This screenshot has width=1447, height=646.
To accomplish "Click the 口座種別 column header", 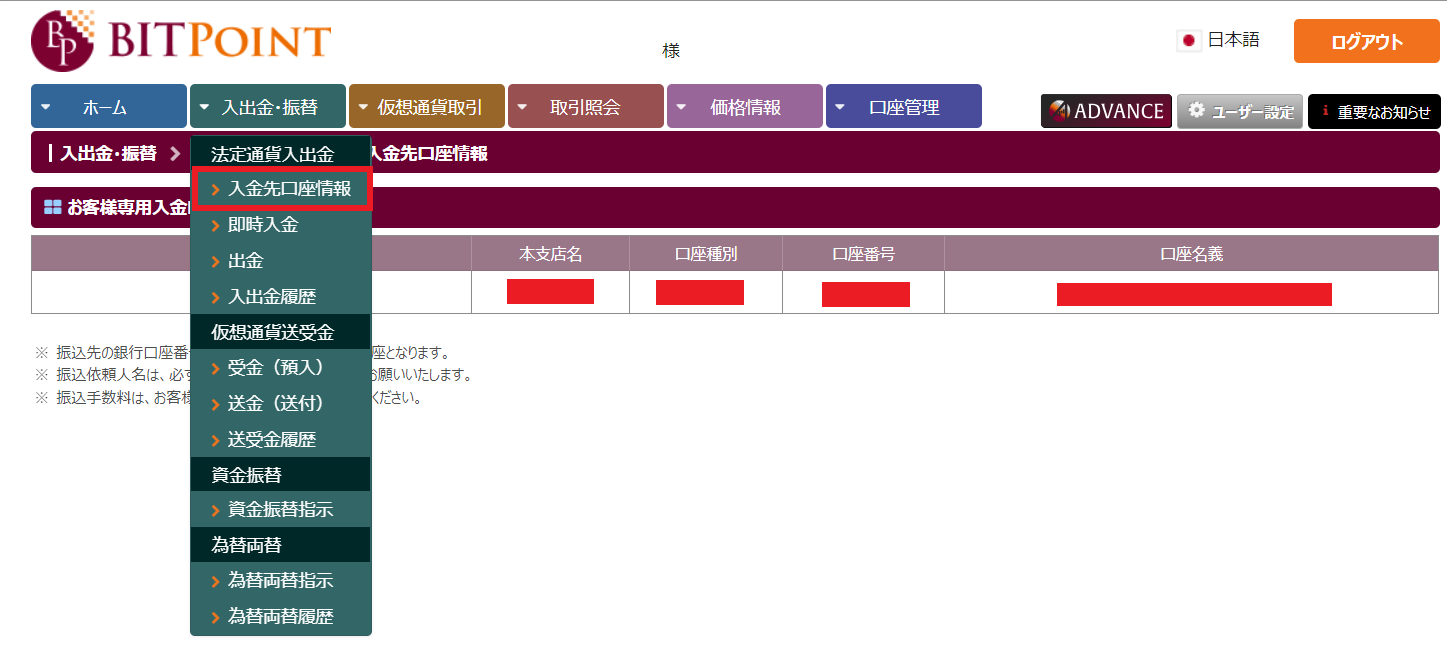I will 706,254.
